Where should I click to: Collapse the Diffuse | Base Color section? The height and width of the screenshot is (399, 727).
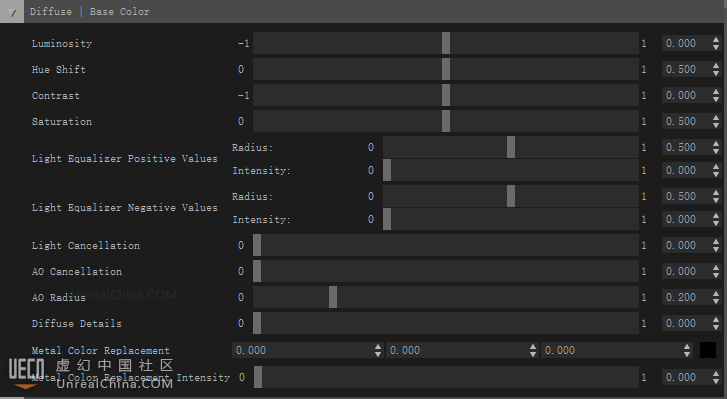[12, 12]
